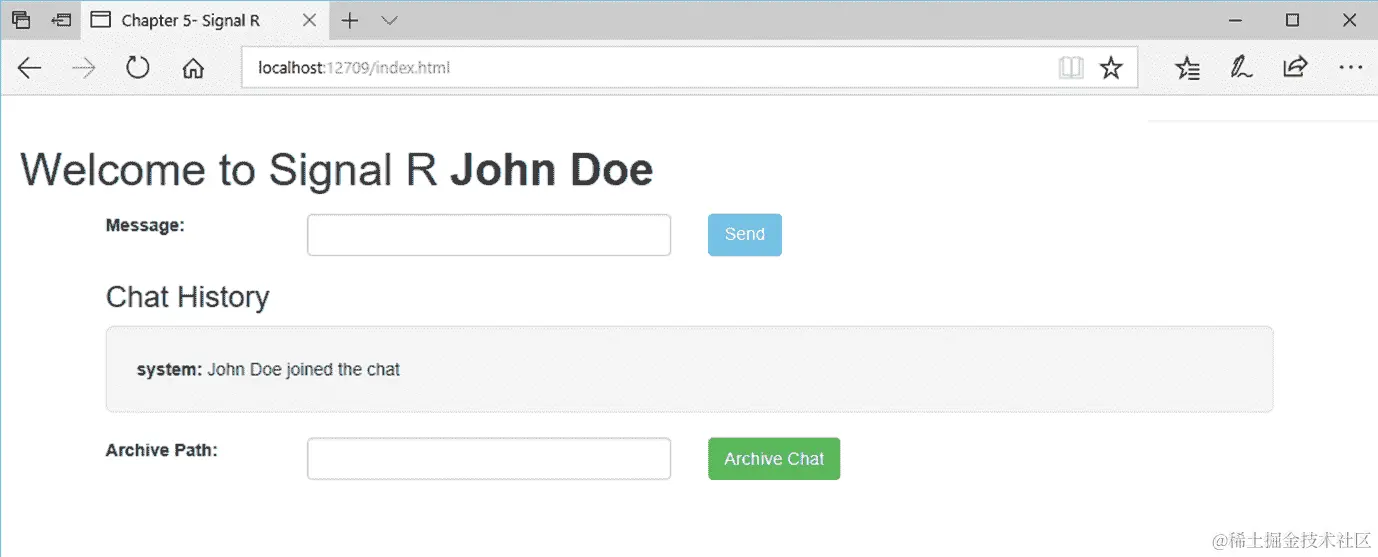
Task: Click the Welcome to Signal R heading
Action: click(337, 170)
